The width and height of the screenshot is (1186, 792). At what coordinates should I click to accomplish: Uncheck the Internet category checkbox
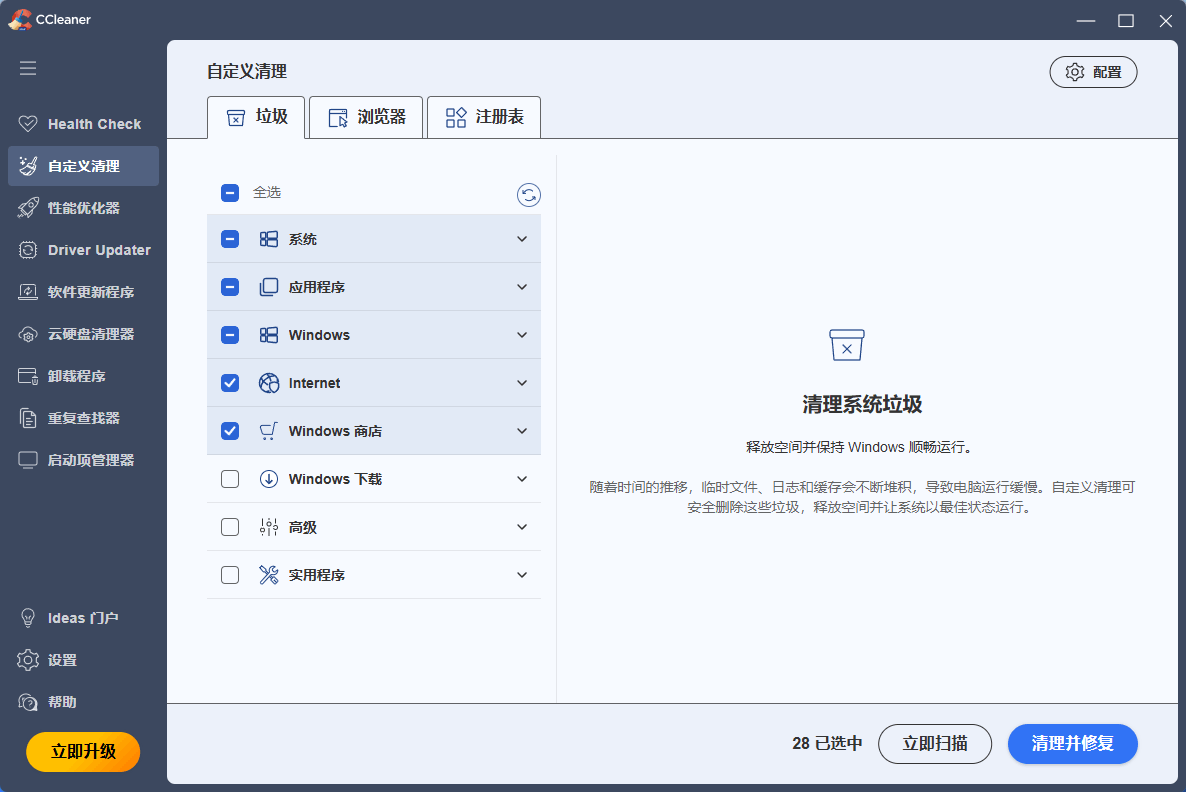point(230,383)
